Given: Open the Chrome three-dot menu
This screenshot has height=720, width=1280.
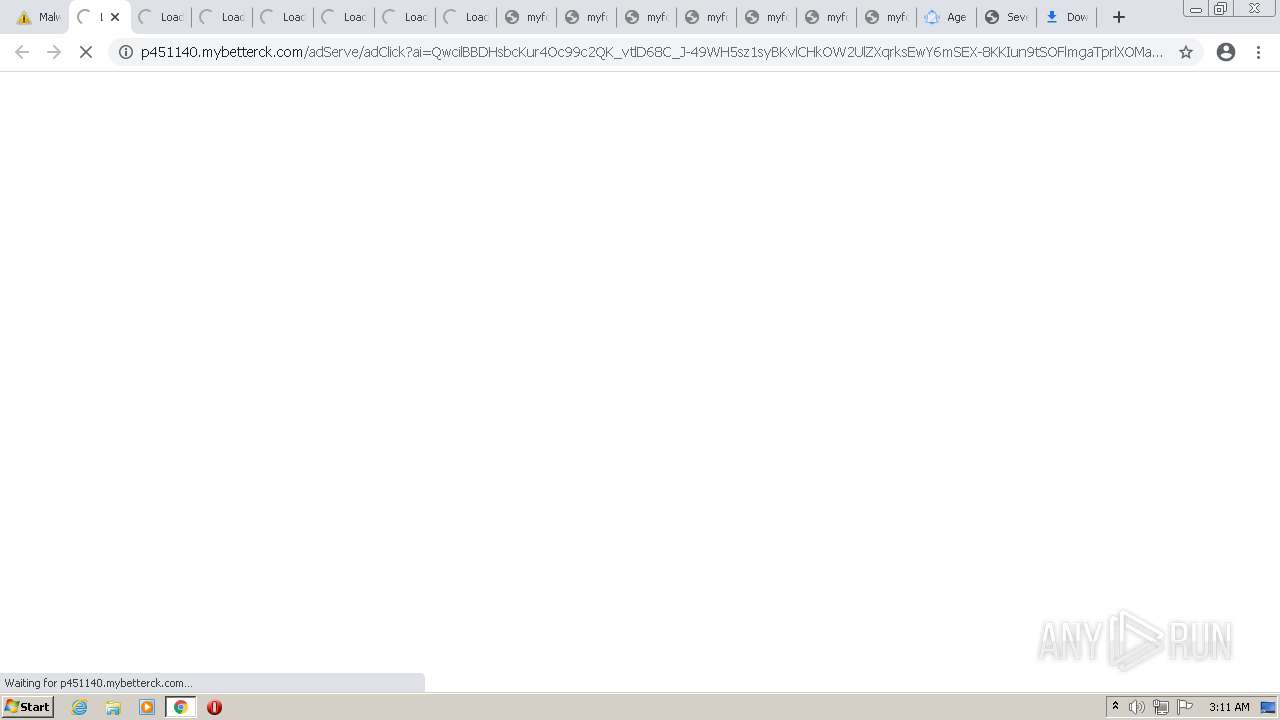Looking at the screenshot, I should [x=1258, y=52].
